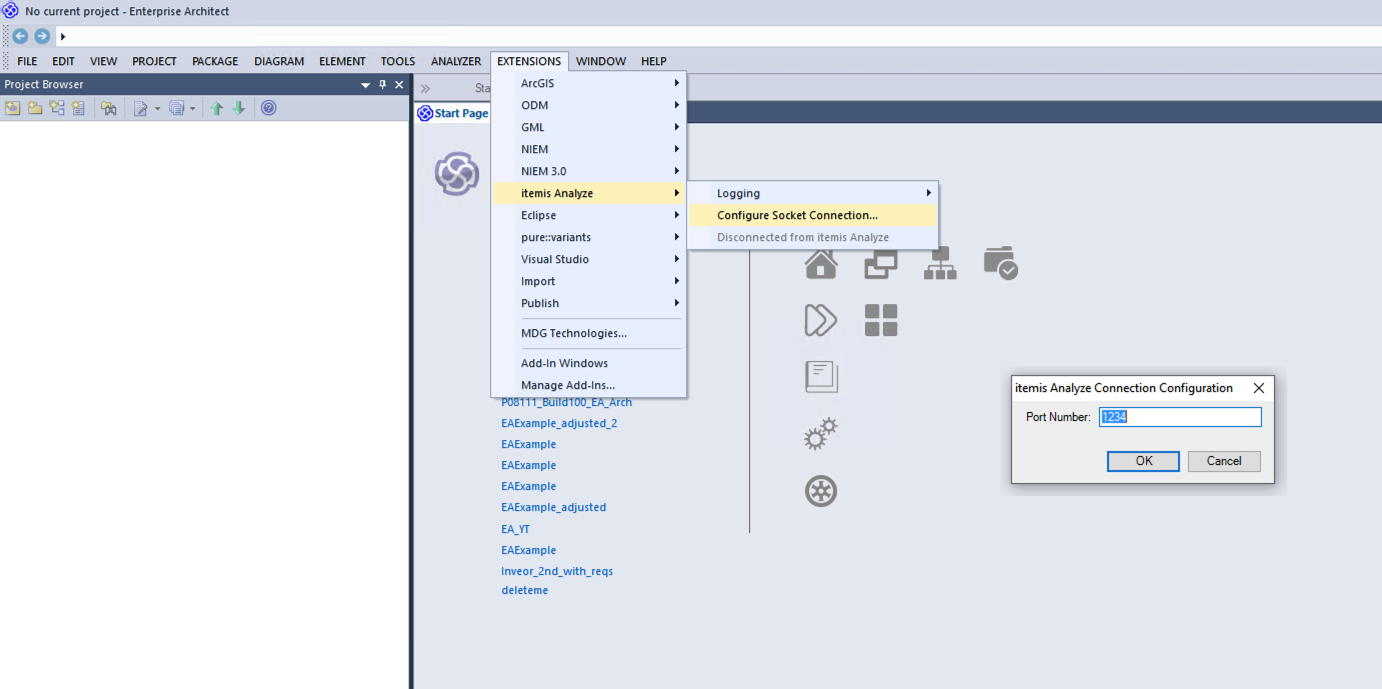Open recent project Inveor_2nd_with_reqs
The width and height of the screenshot is (1382, 689).
point(557,571)
